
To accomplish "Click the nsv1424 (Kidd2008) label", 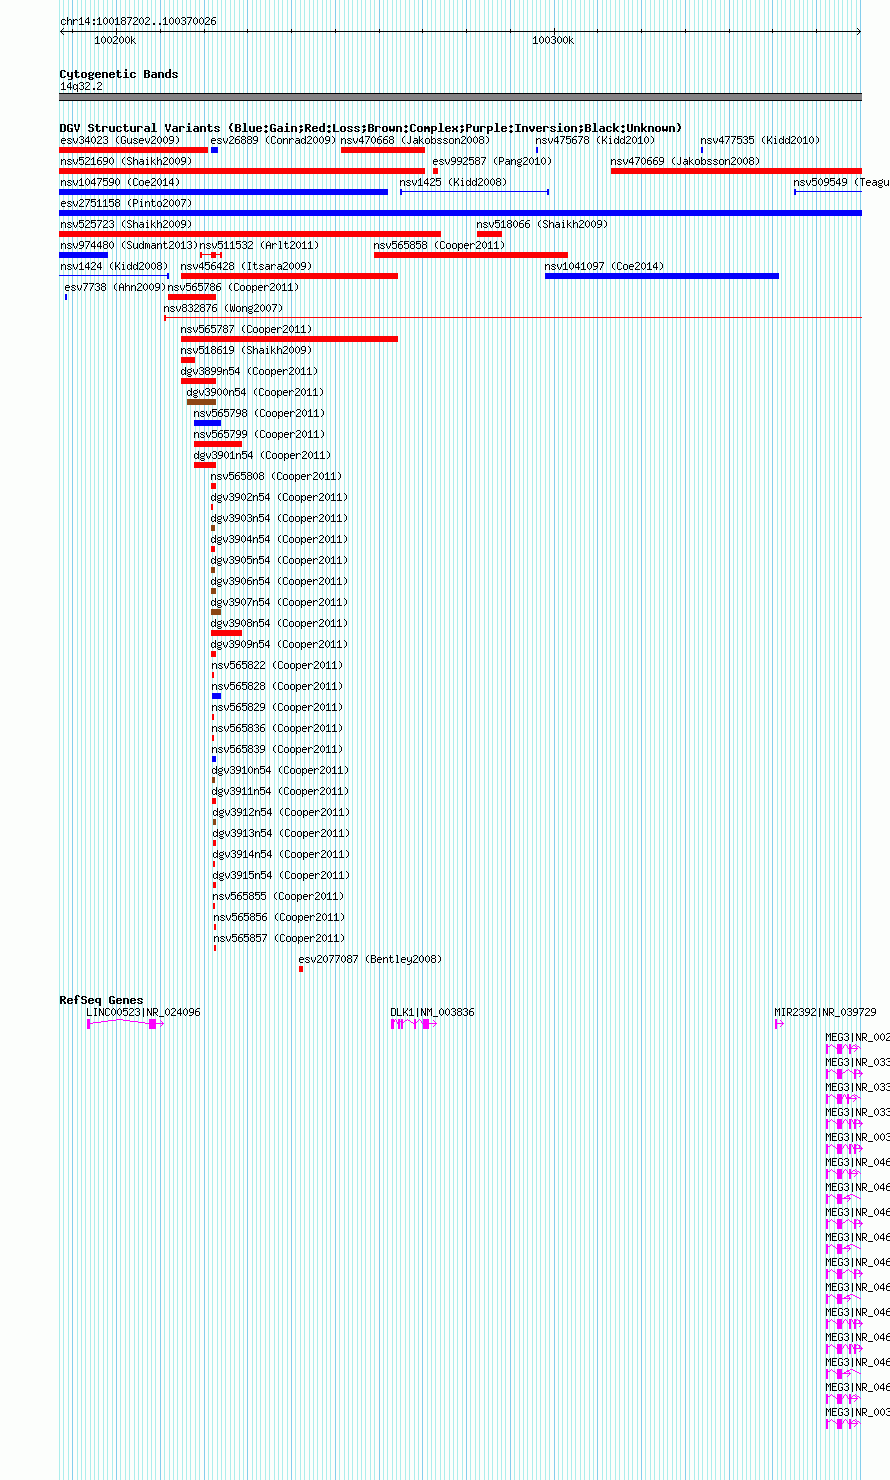I will pyautogui.click(x=114, y=266).
